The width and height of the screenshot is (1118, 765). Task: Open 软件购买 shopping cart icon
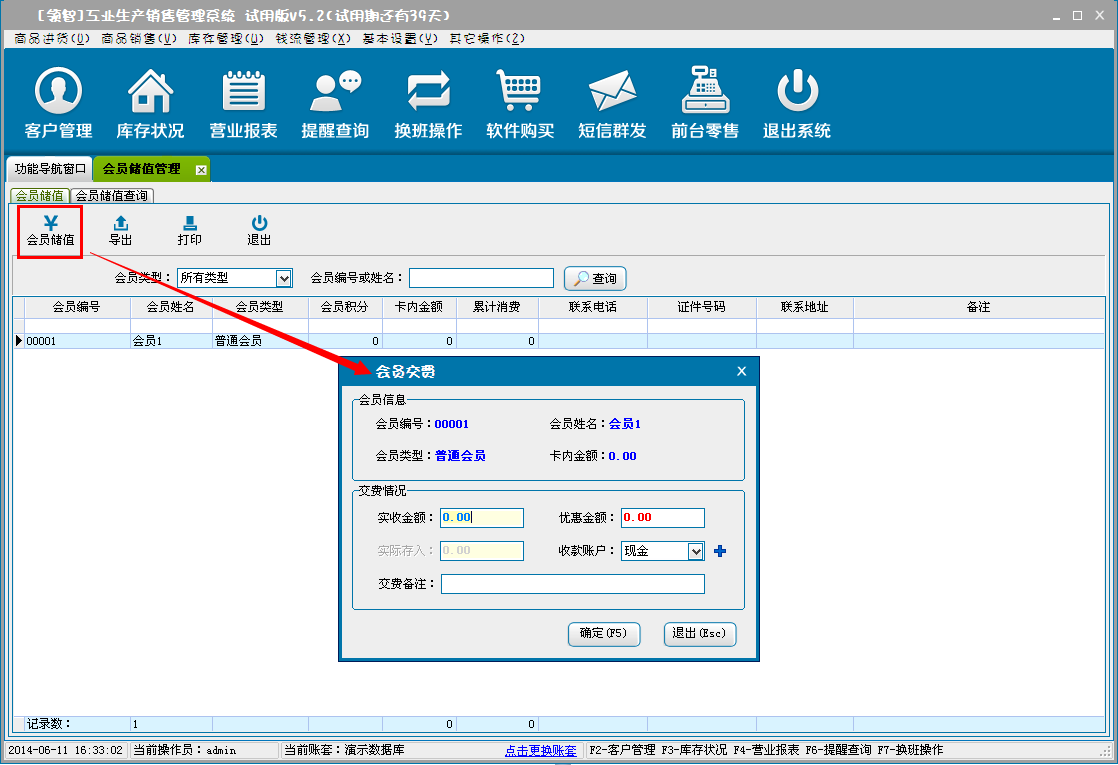pyautogui.click(x=520, y=92)
